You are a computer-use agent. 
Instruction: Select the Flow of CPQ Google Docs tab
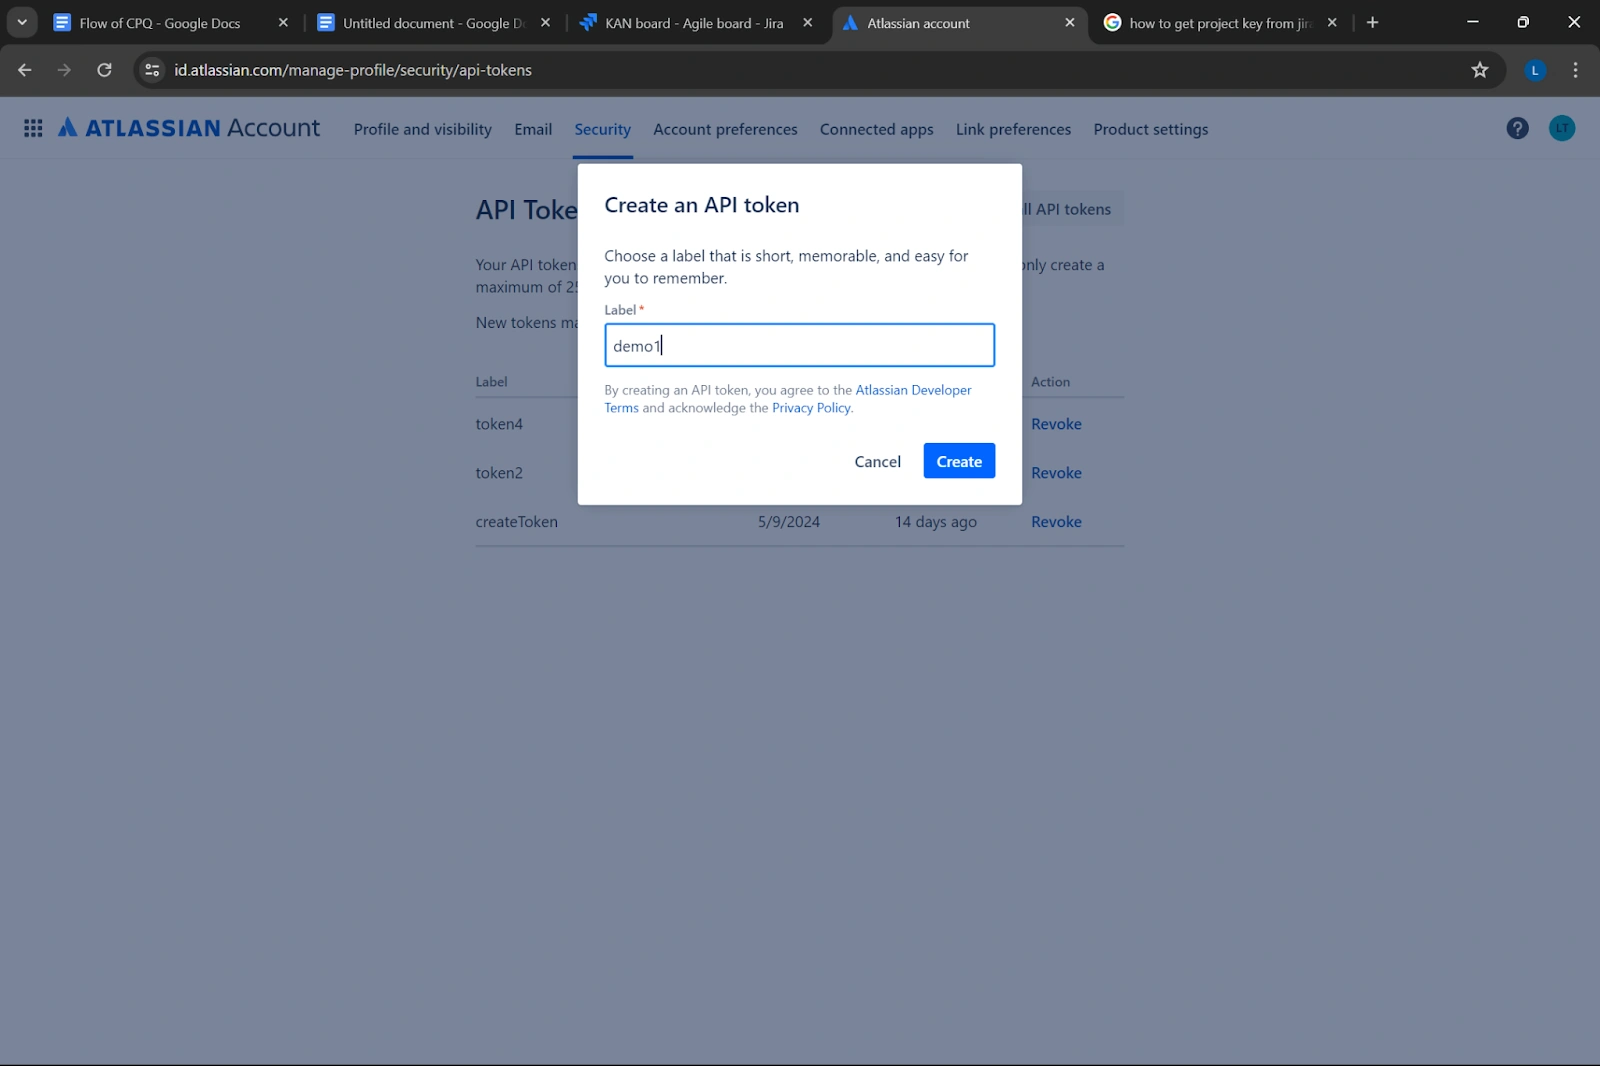pyautogui.click(x=160, y=22)
